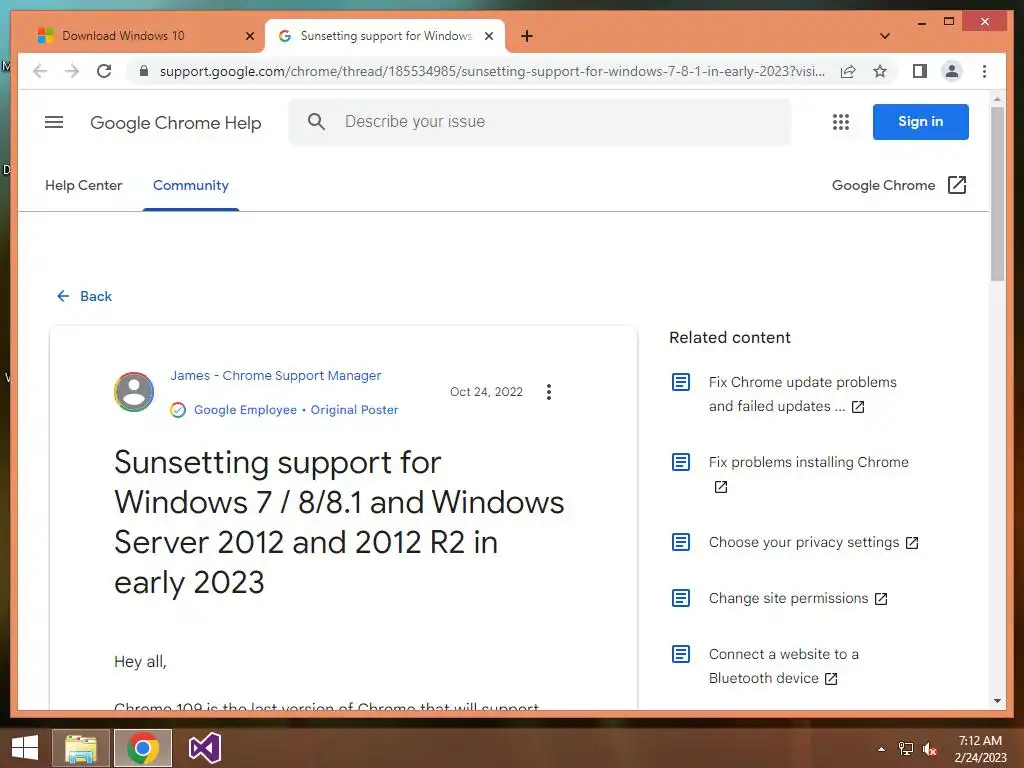Open the hamburger main menu
Screen dimensions: 1024x768
[x=54, y=122]
